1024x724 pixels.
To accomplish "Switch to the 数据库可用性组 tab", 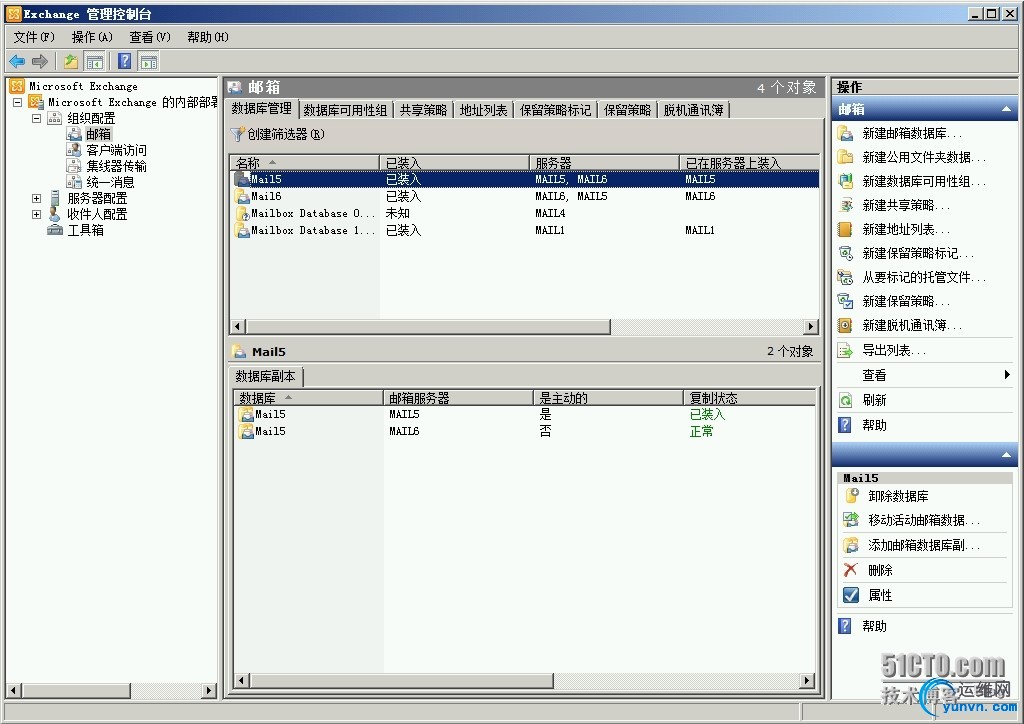I will pyautogui.click(x=345, y=110).
